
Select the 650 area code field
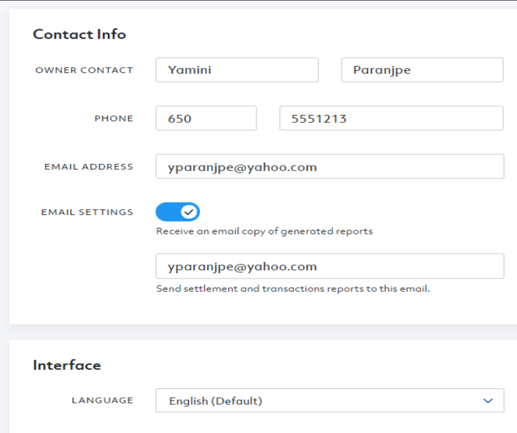206,118
